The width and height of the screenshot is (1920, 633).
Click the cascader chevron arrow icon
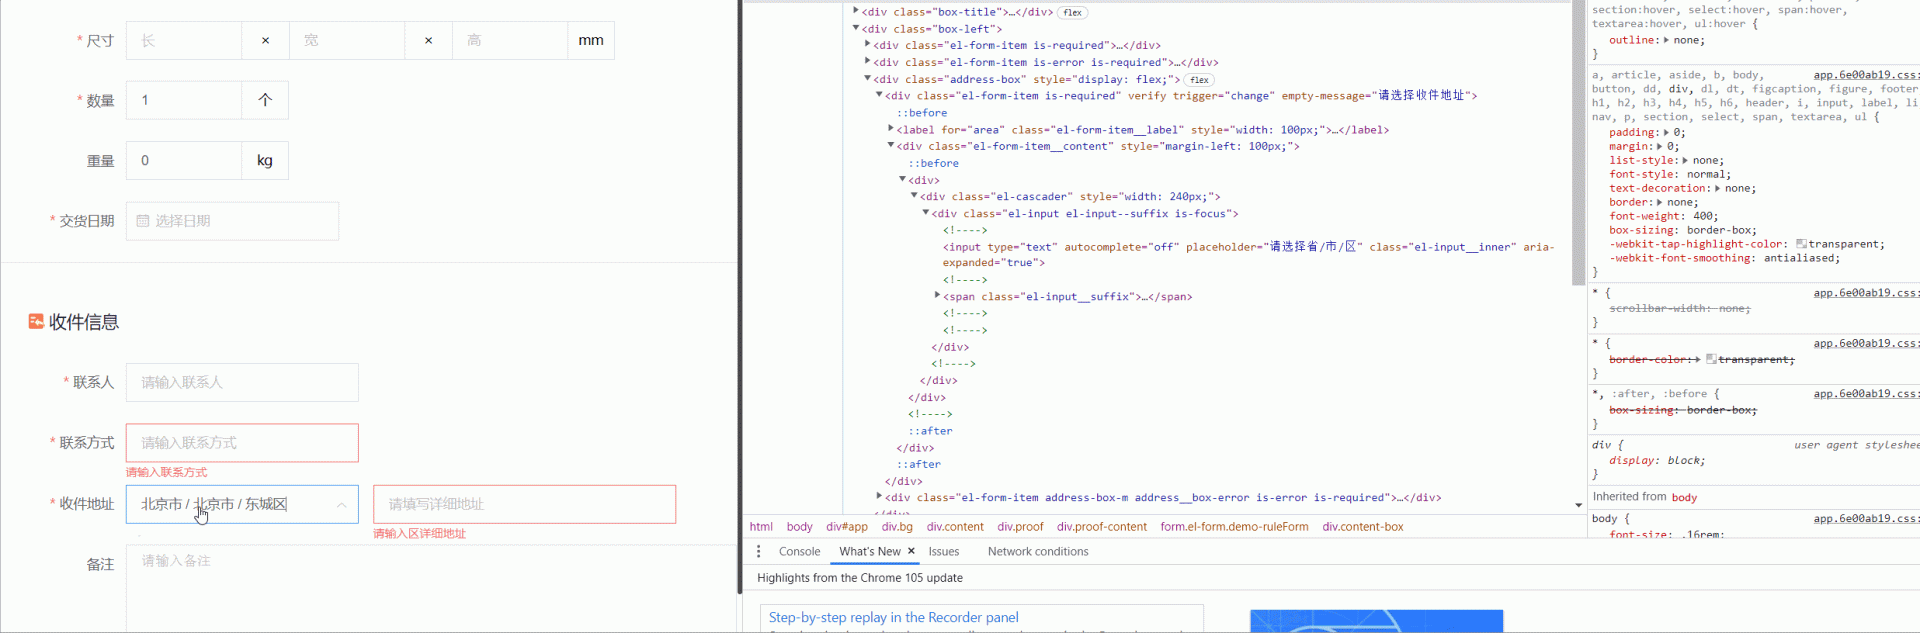(342, 505)
